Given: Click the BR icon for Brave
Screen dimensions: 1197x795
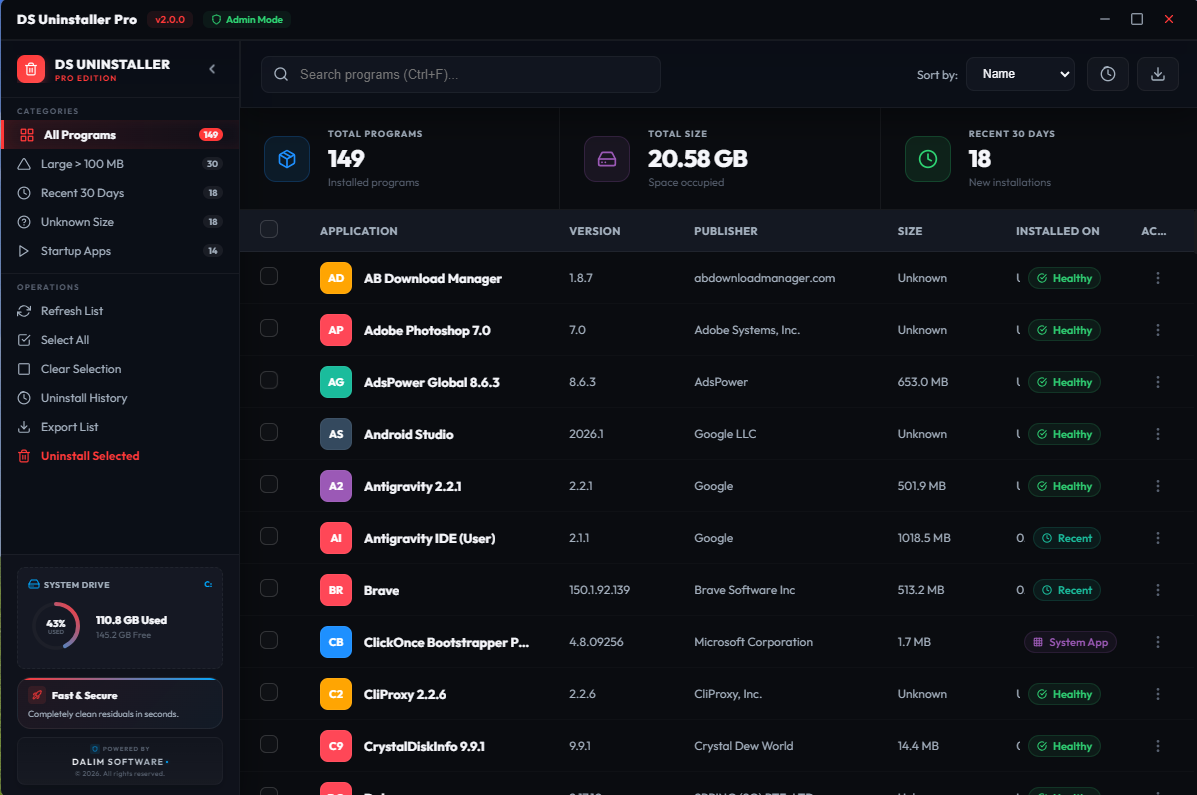Looking at the screenshot, I should pos(336,590).
